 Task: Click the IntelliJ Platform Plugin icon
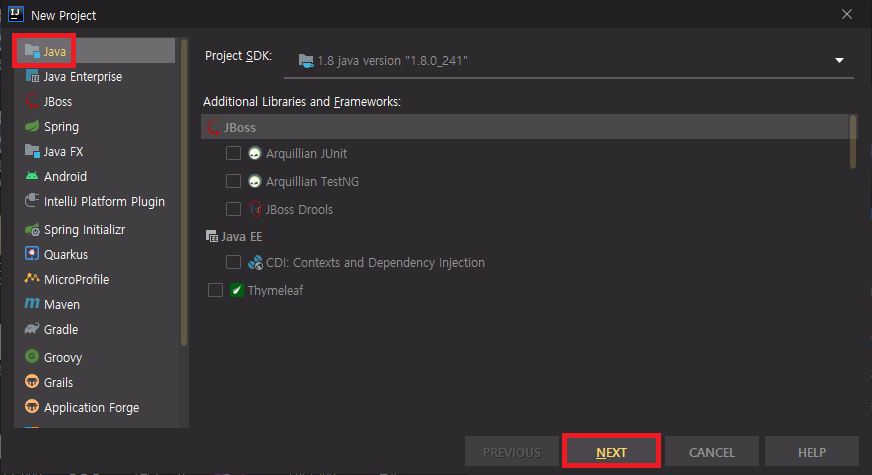coord(32,201)
